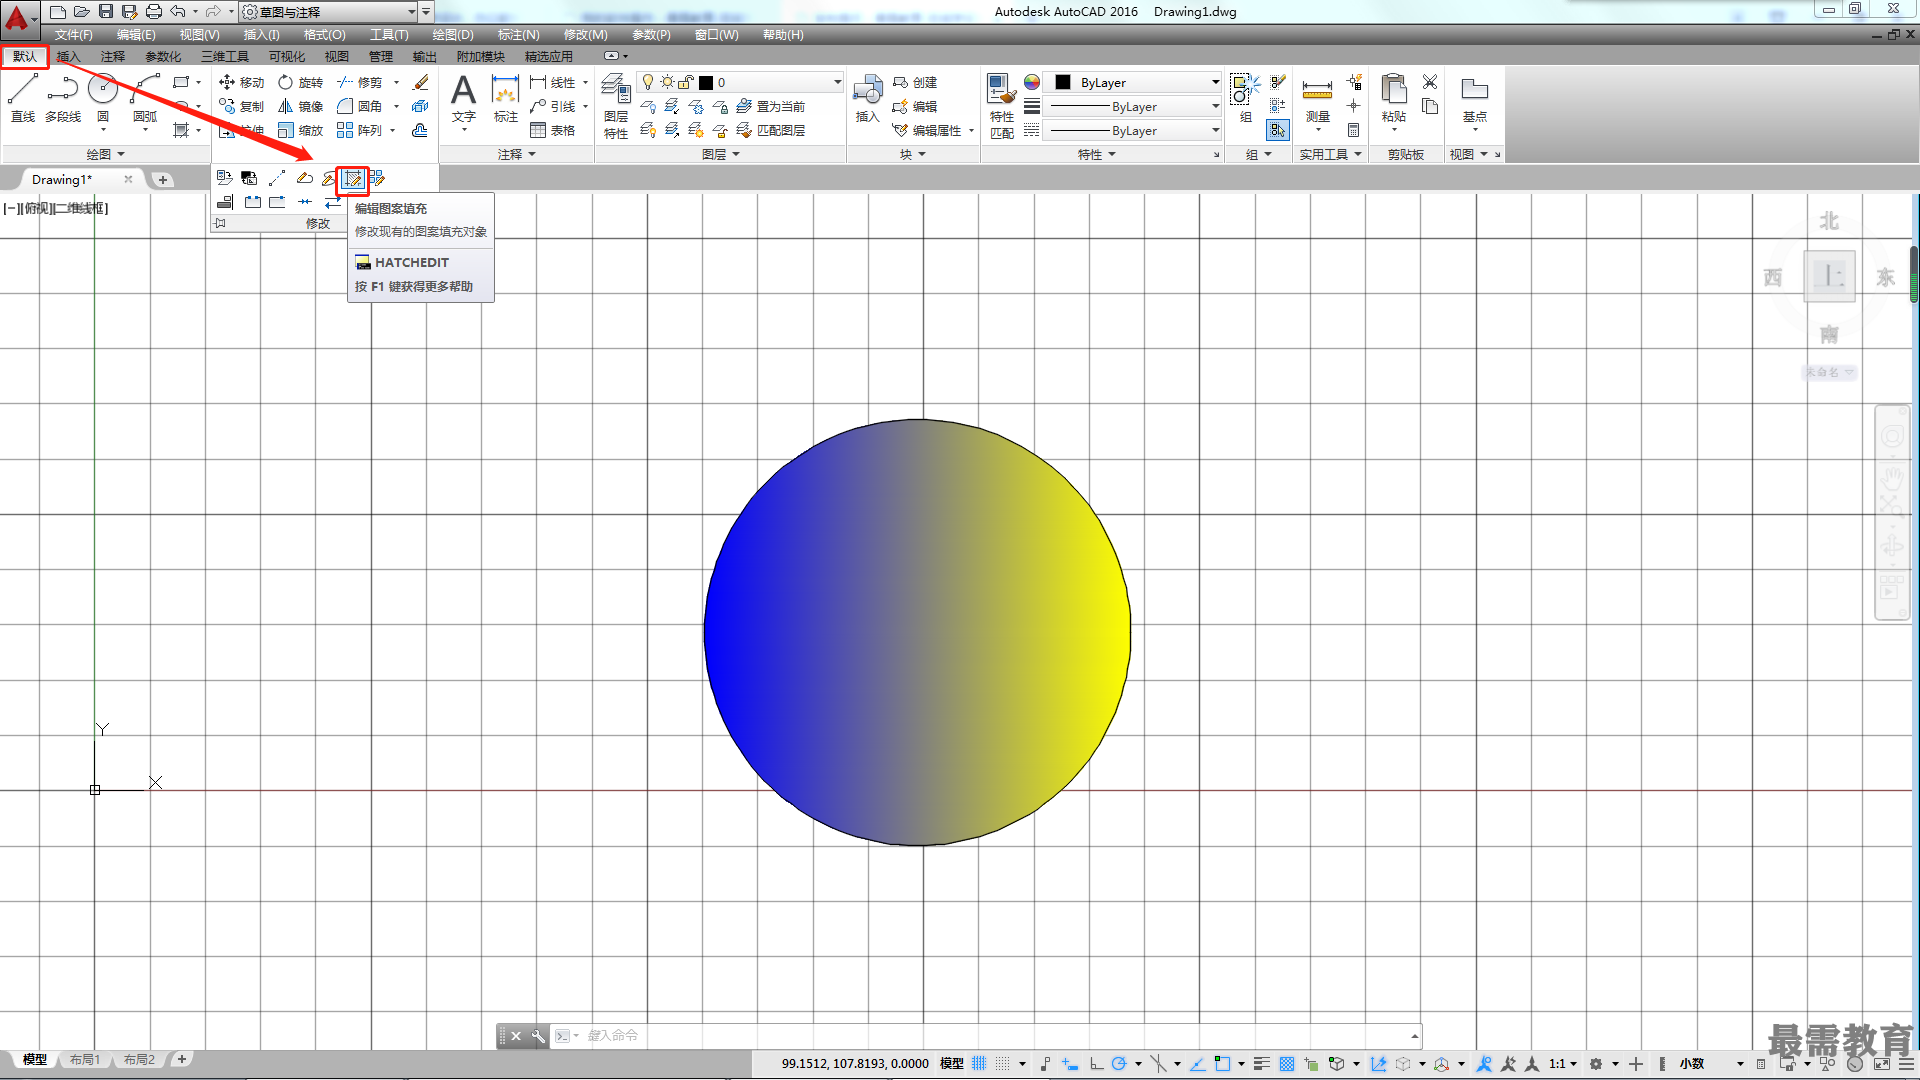This screenshot has height=1080, width=1920.
Task: Open the Draw (绘图D) menu
Action: point(453,34)
